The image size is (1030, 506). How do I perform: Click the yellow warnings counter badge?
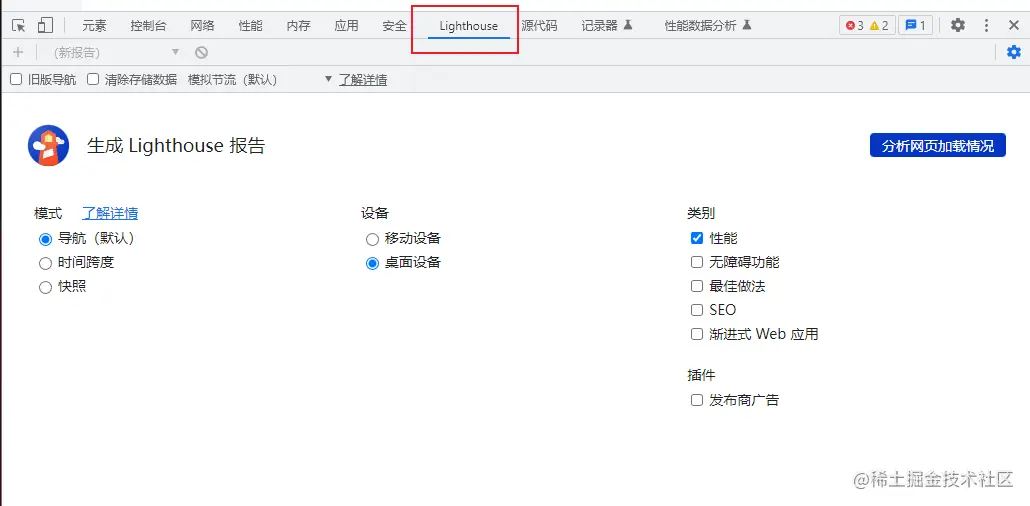coord(879,26)
